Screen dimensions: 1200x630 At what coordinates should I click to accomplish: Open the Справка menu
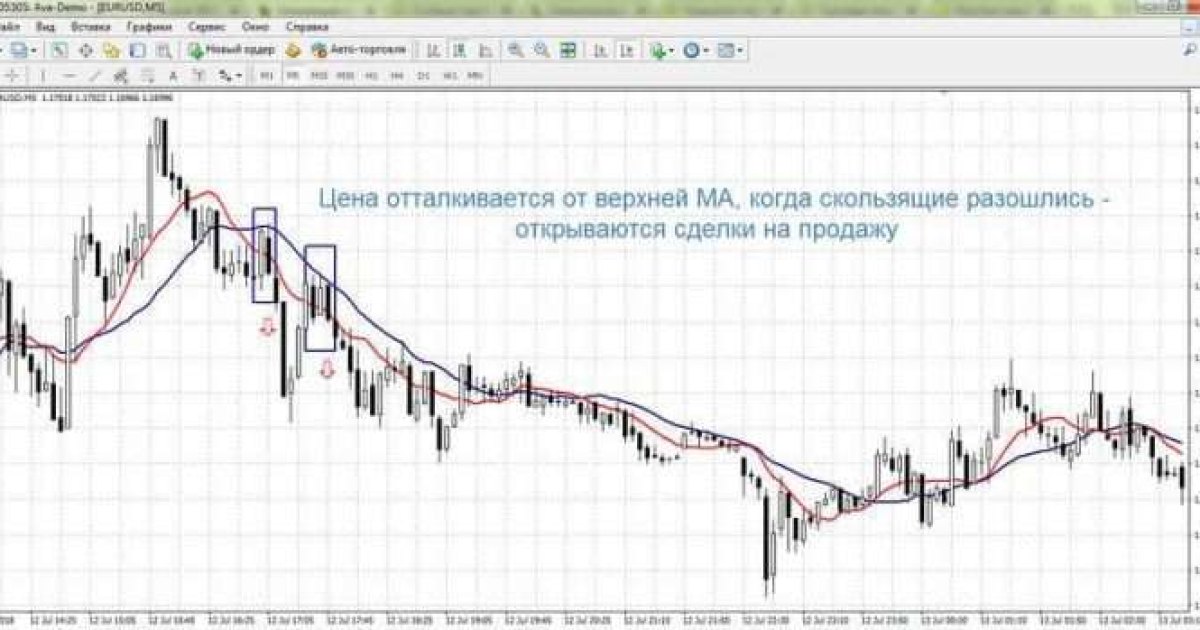(x=307, y=26)
